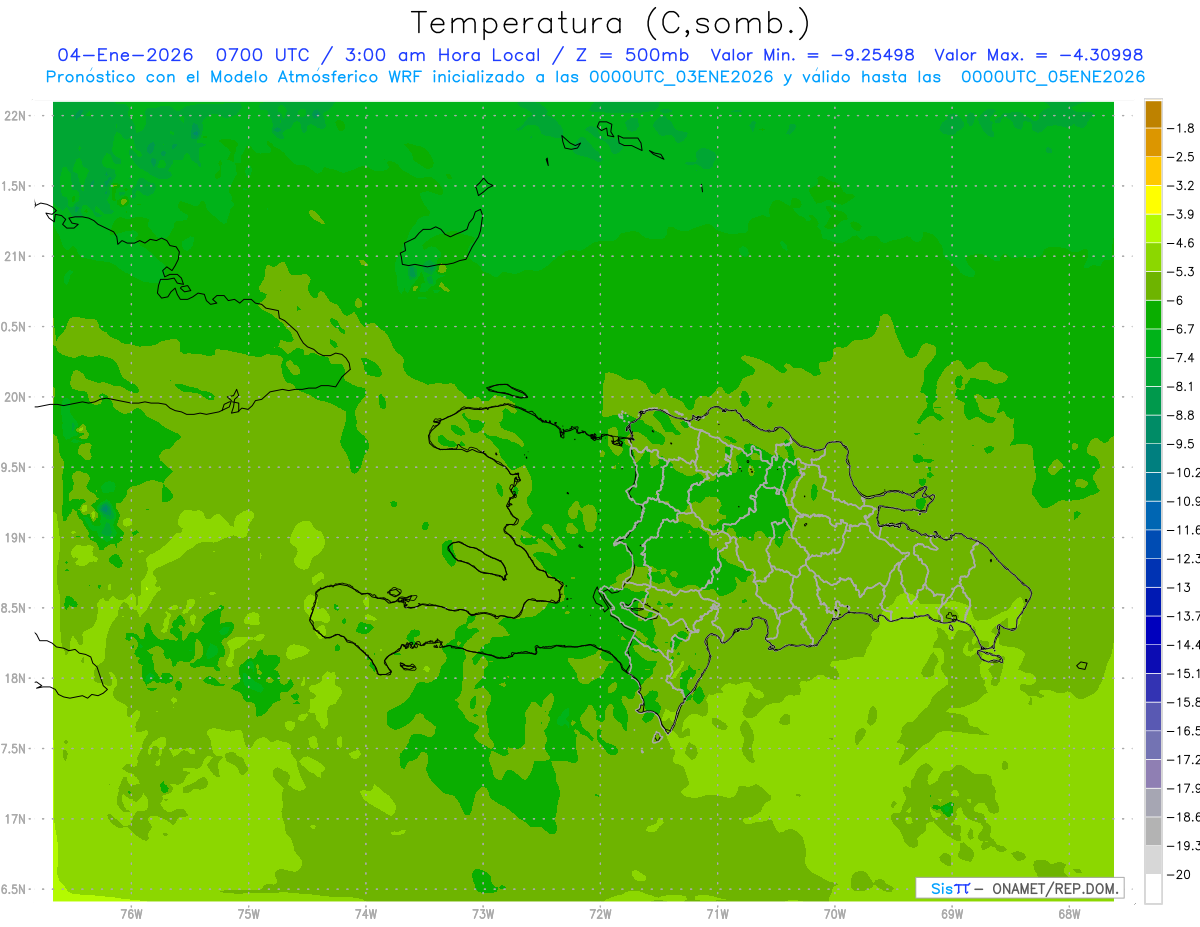Click the blue swatch between -10.9 and -11.6
The image size is (1200, 927).
coord(1153,516)
